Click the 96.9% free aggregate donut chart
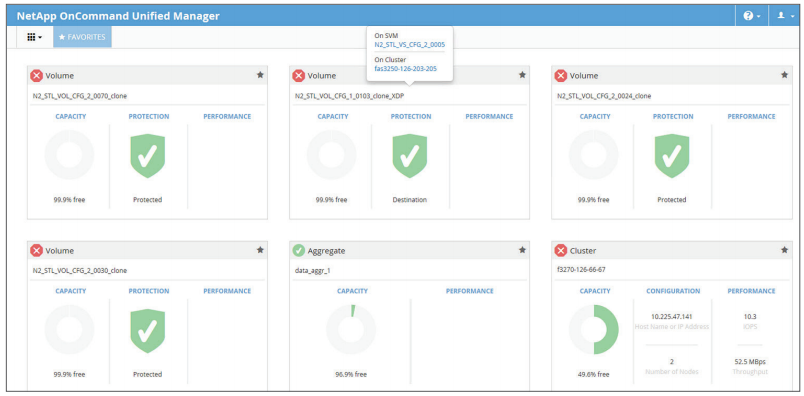This screenshot has width=804, height=396. [351, 330]
